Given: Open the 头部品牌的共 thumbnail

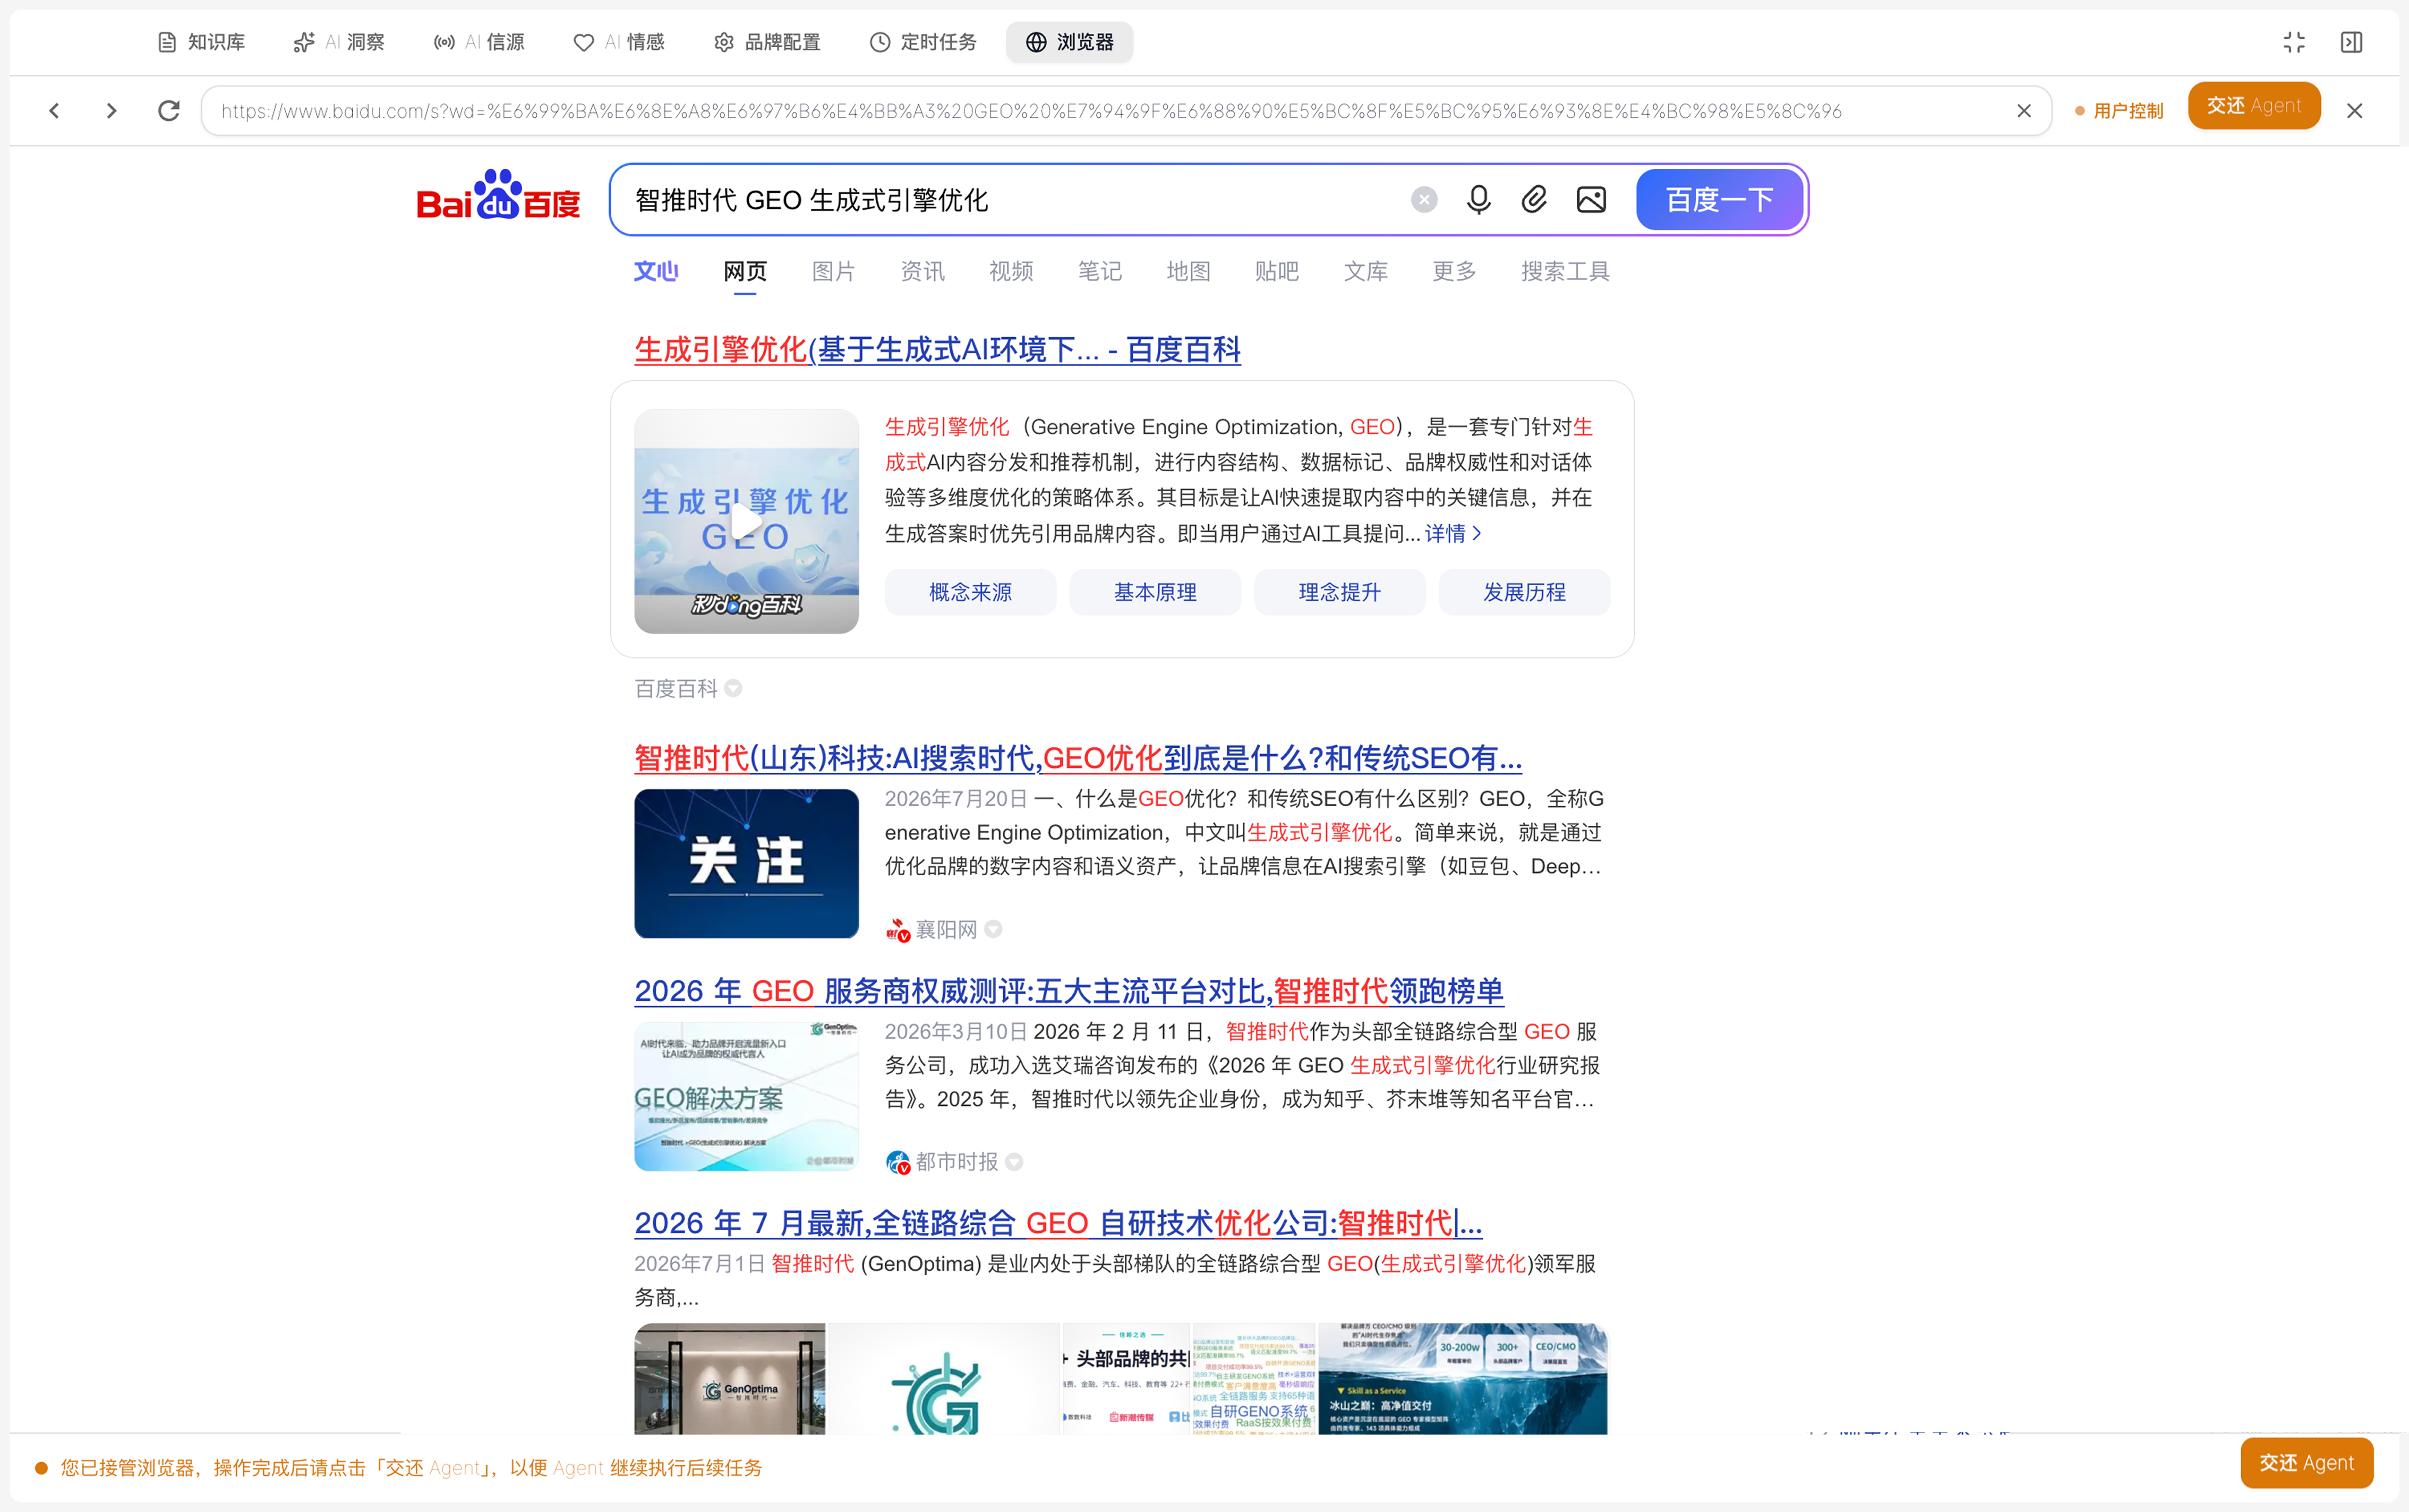Looking at the screenshot, I should tap(1126, 1379).
